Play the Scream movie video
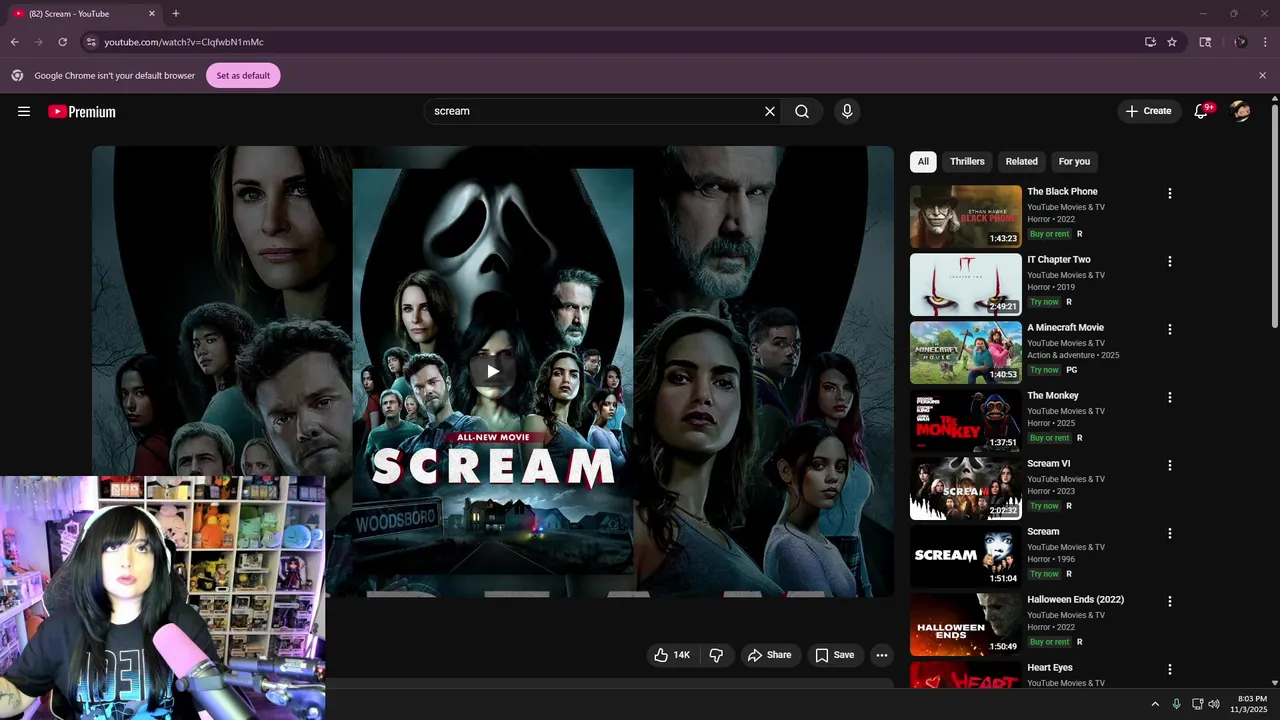The height and width of the screenshot is (720, 1280). [493, 372]
